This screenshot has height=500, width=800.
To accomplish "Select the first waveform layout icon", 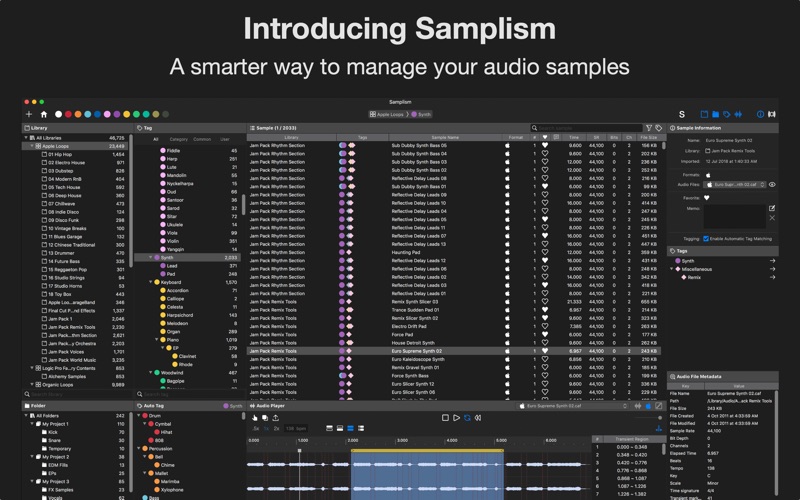I will [329, 429].
